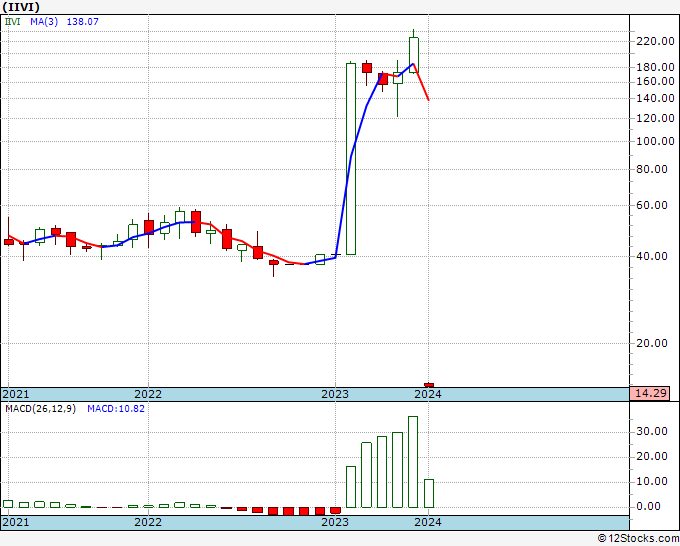Click 2024 on the price chart time axis
The height and width of the screenshot is (546, 680).
tap(428, 394)
